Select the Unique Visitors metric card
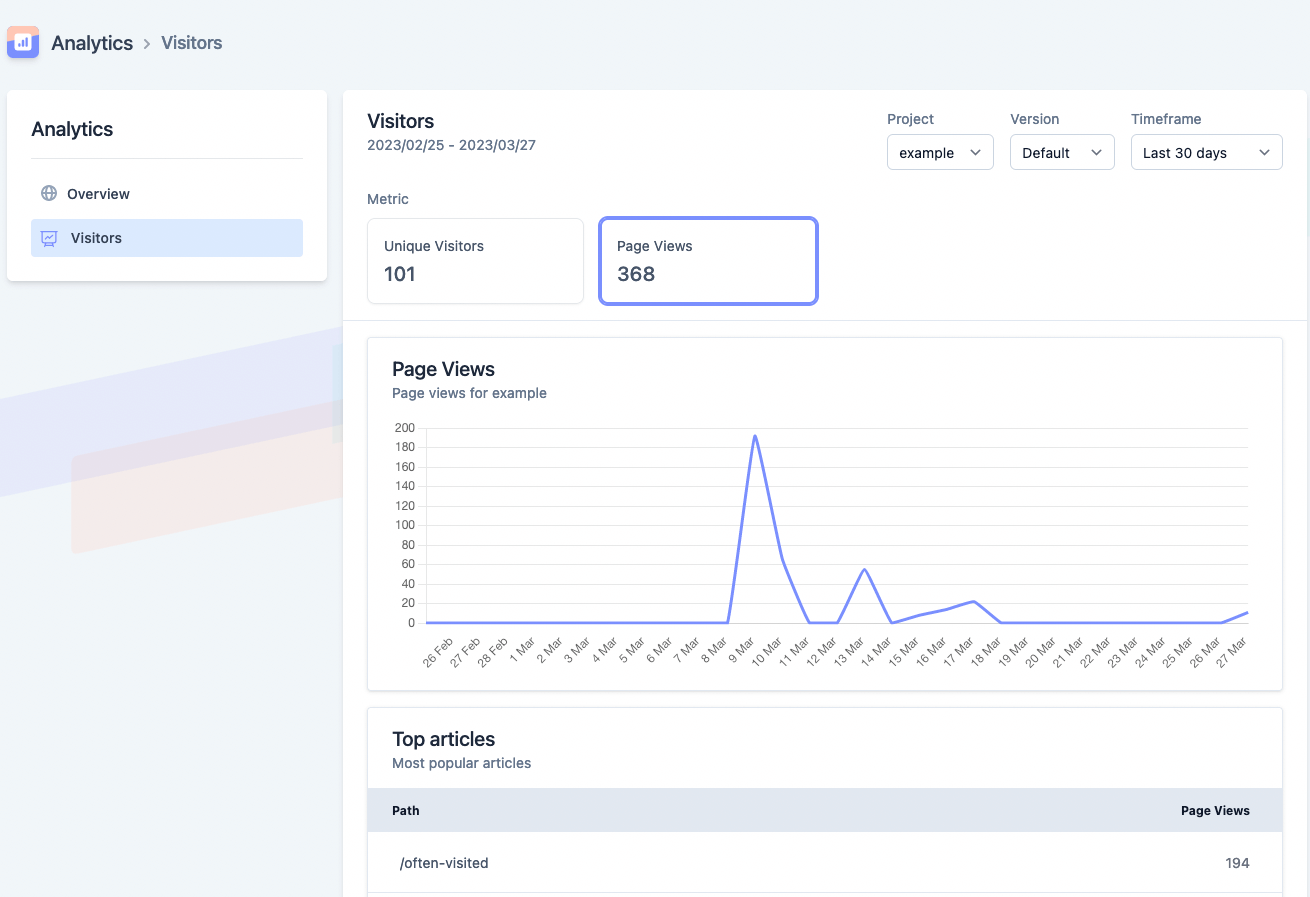1310x897 pixels. point(474,261)
